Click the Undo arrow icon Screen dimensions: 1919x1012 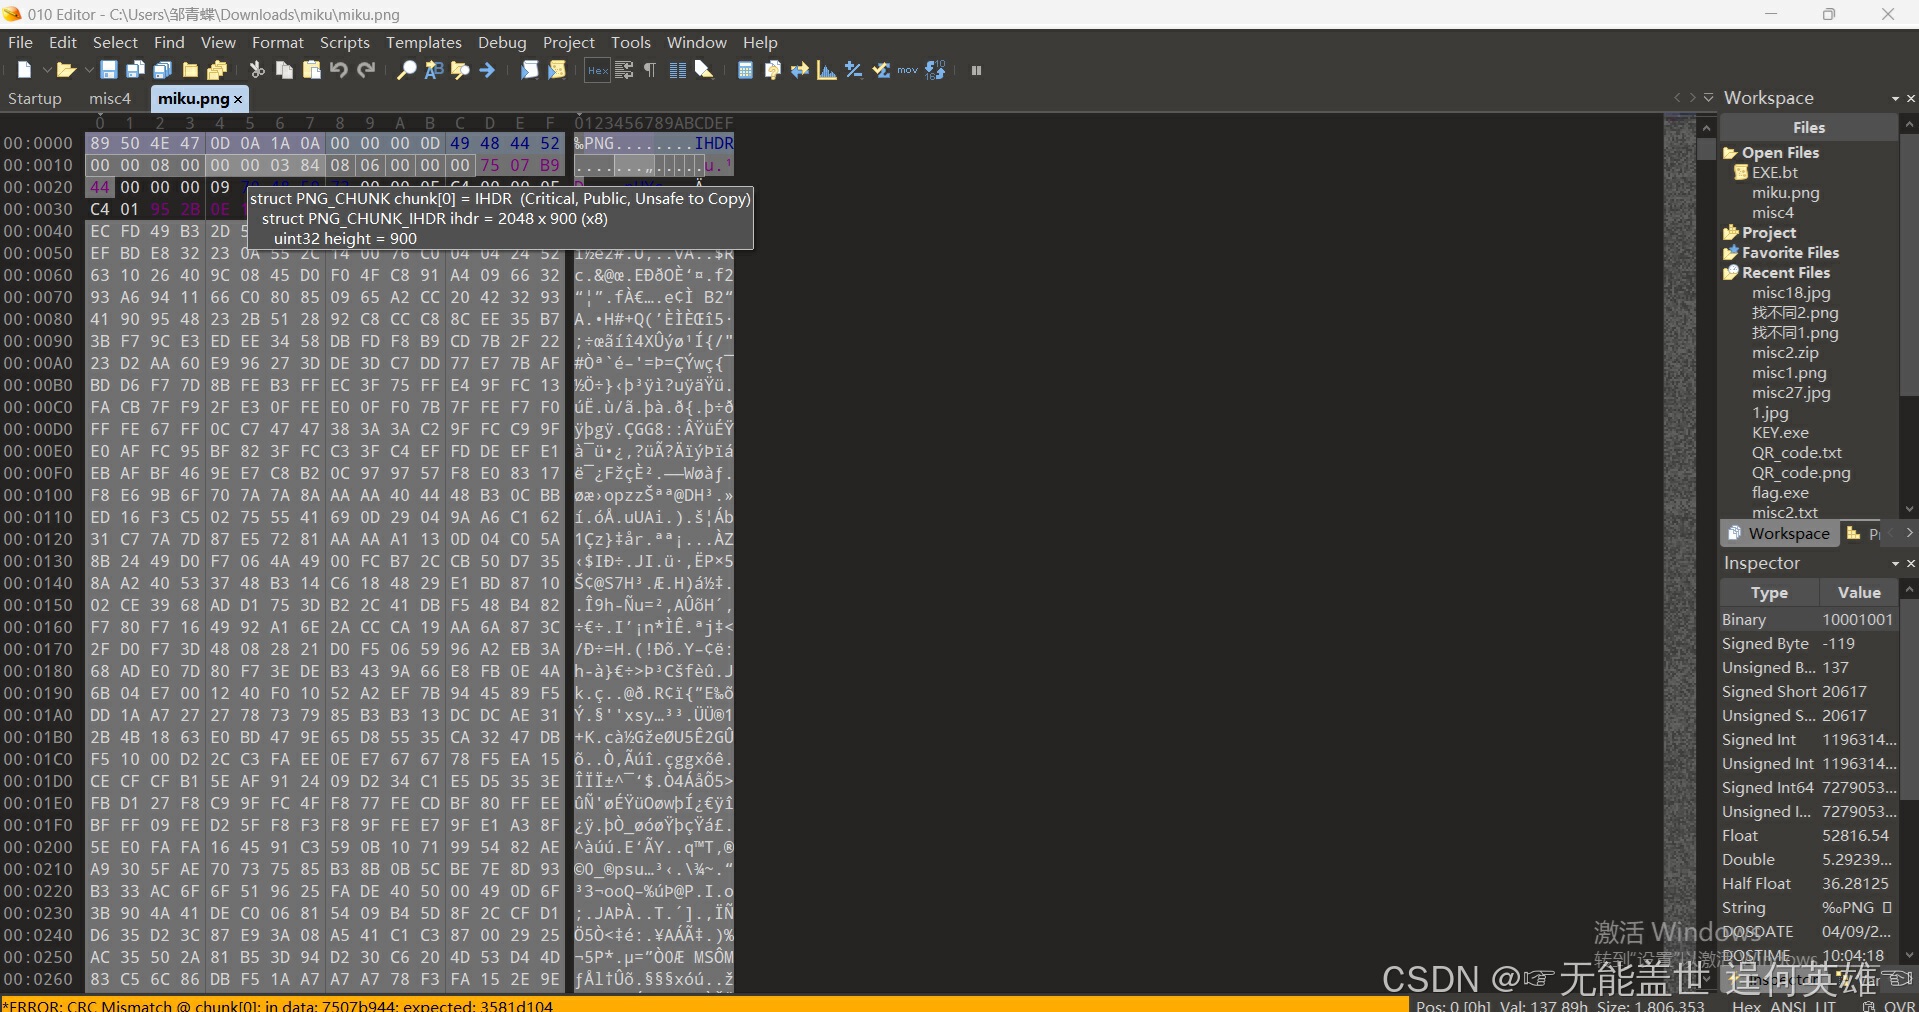pyautogui.click(x=339, y=70)
